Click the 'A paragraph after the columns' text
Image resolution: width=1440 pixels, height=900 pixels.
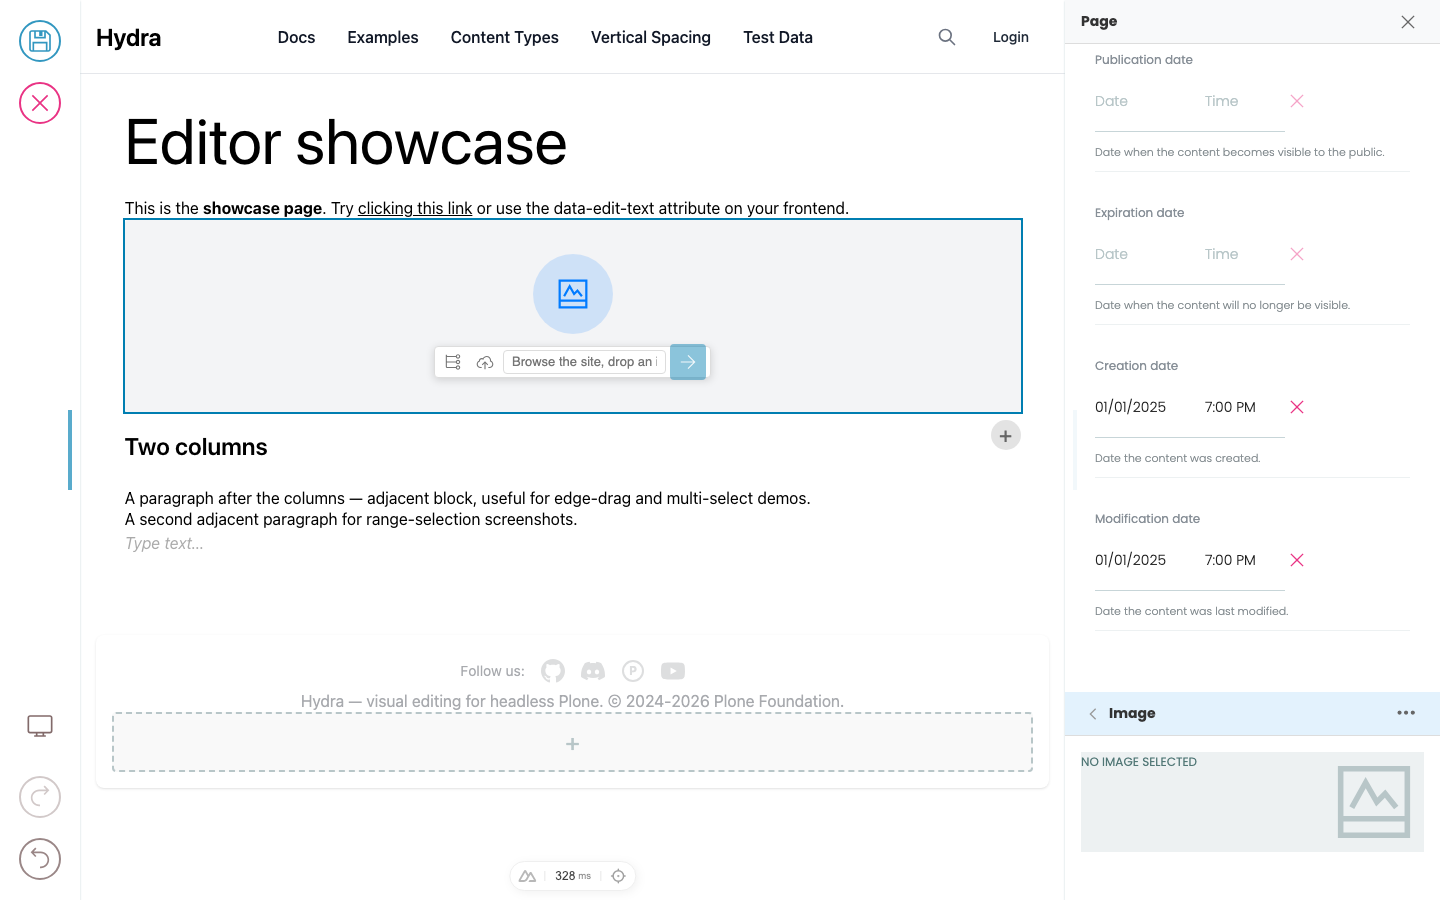click(x=468, y=498)
